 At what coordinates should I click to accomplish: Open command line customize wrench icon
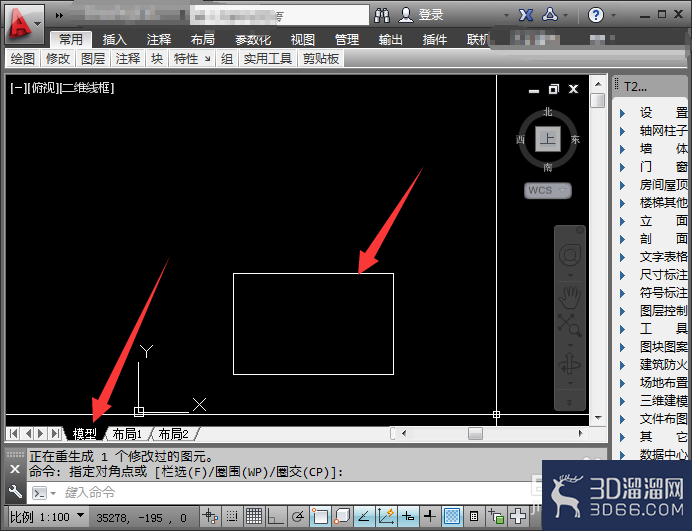click(15, 491)
